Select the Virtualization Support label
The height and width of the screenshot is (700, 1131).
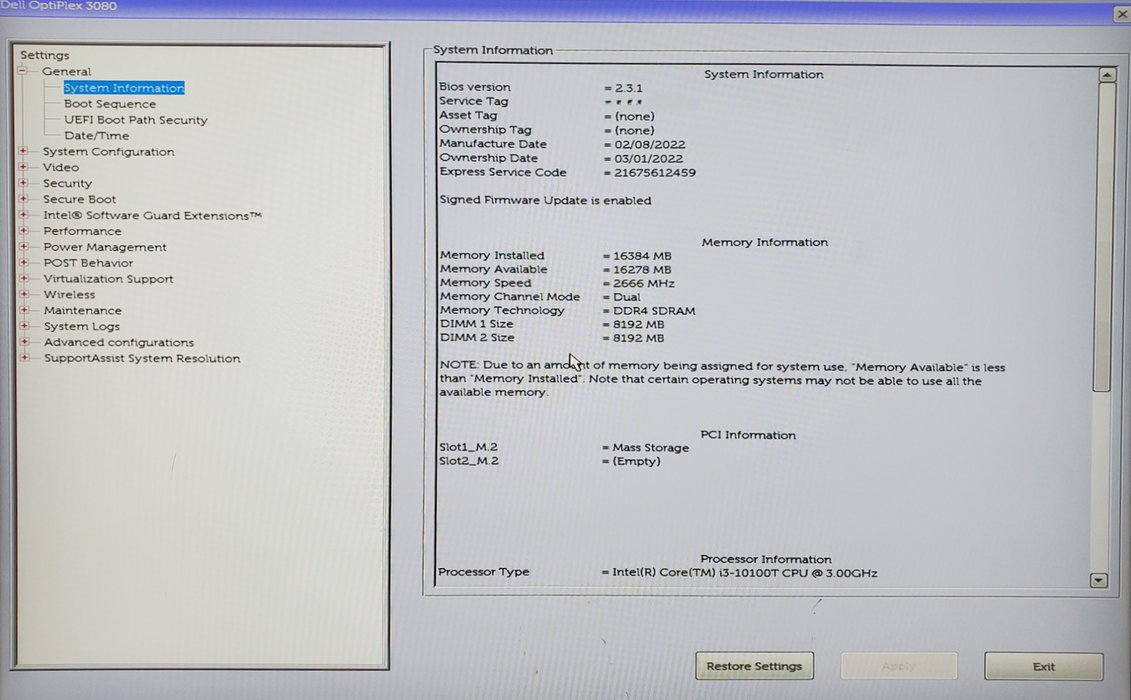tap(108, 279)
